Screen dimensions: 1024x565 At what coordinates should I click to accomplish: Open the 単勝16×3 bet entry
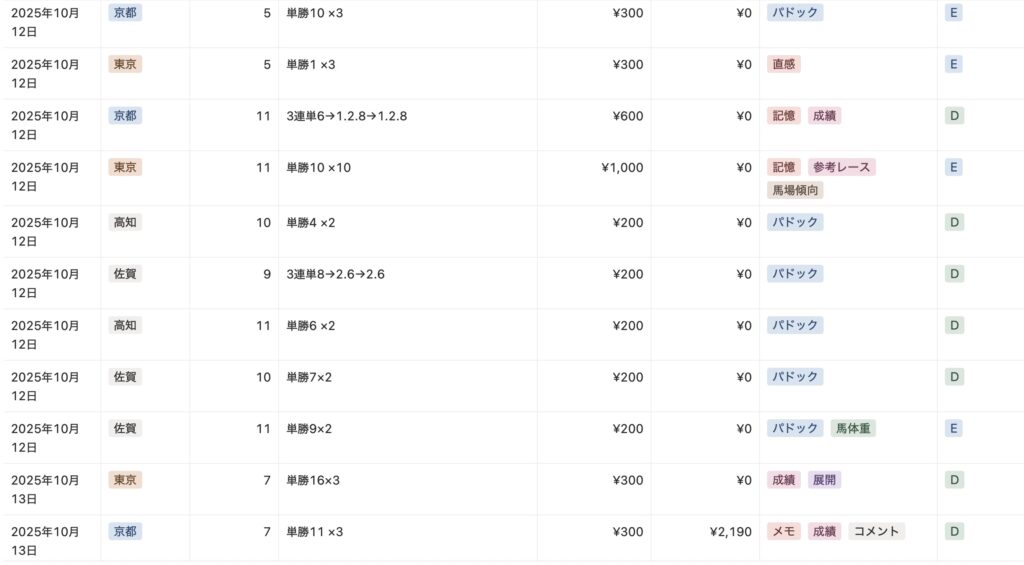313,480
